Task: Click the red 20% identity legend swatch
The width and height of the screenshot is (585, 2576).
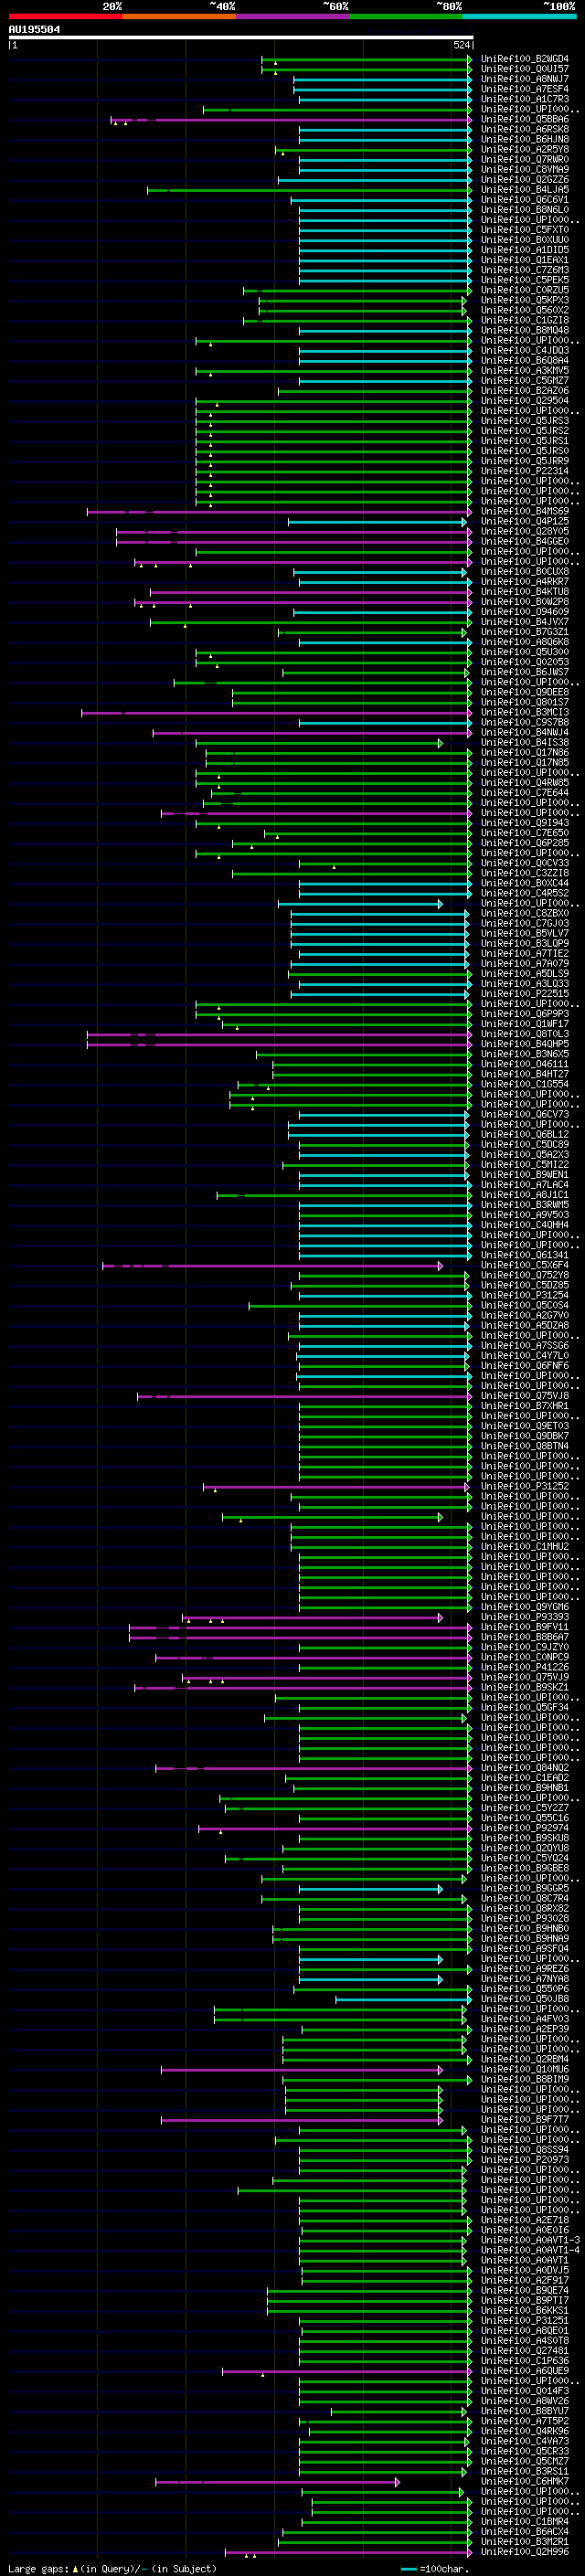Action: (65, 16)
